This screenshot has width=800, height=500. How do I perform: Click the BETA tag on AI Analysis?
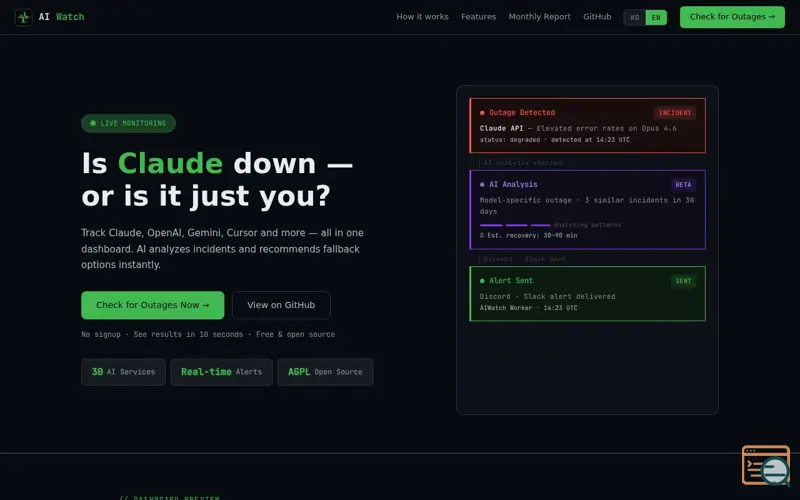(x=683, y=185)
